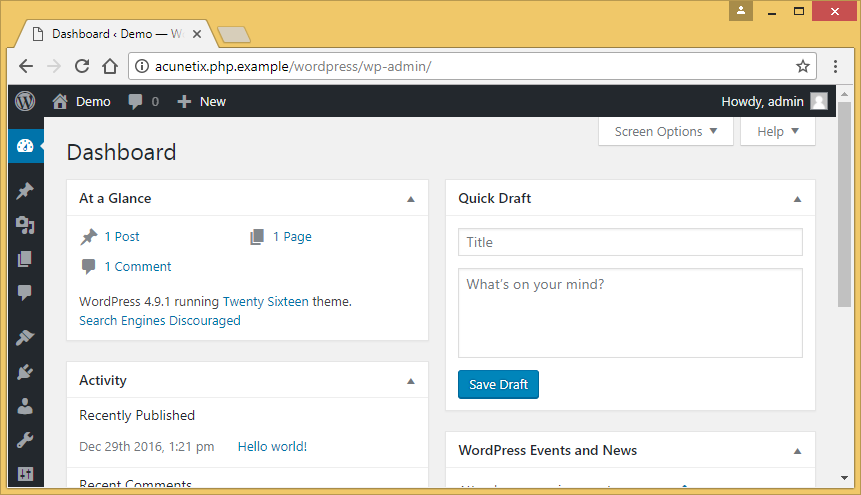Viewport: 861px width, 495px height.
Task: Click the Save Draft button
Action: [x=498, y=385]
